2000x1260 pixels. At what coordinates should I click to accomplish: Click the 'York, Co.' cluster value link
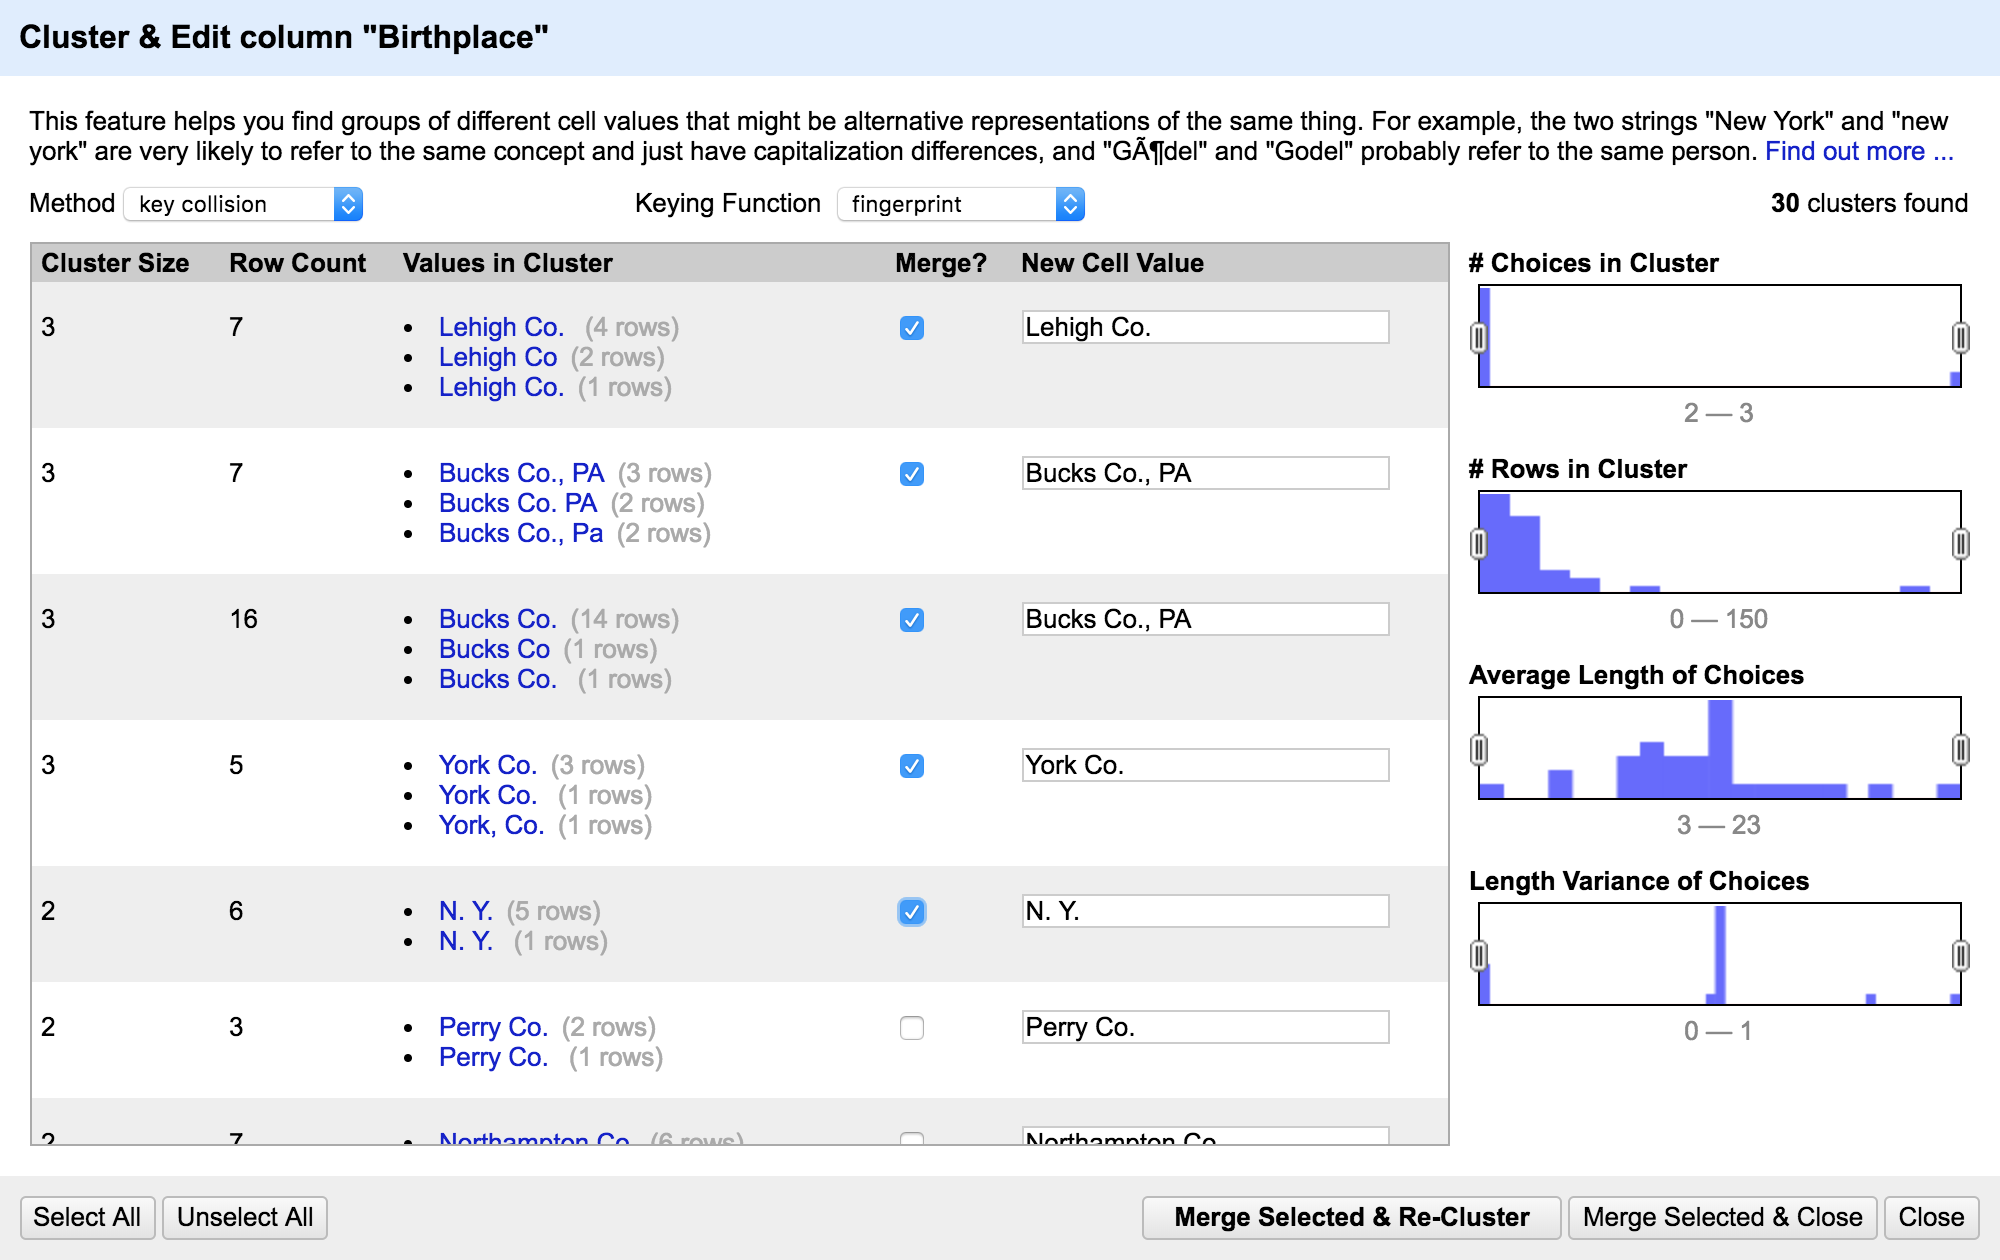(x=491, y=825)
